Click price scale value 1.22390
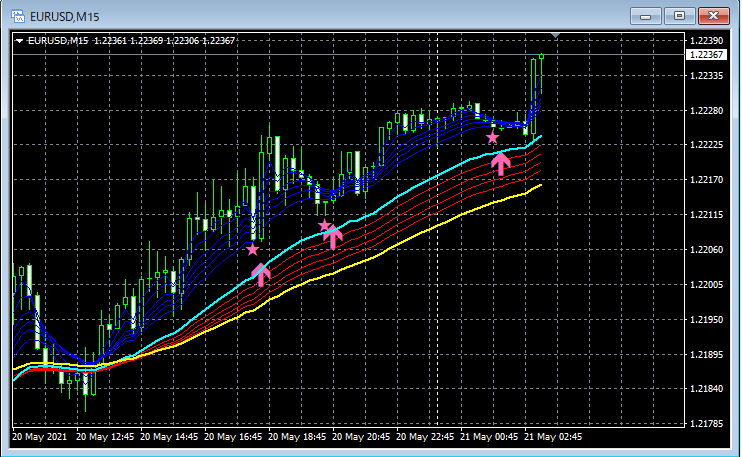 pyautogui.click(x=707, y=41)
